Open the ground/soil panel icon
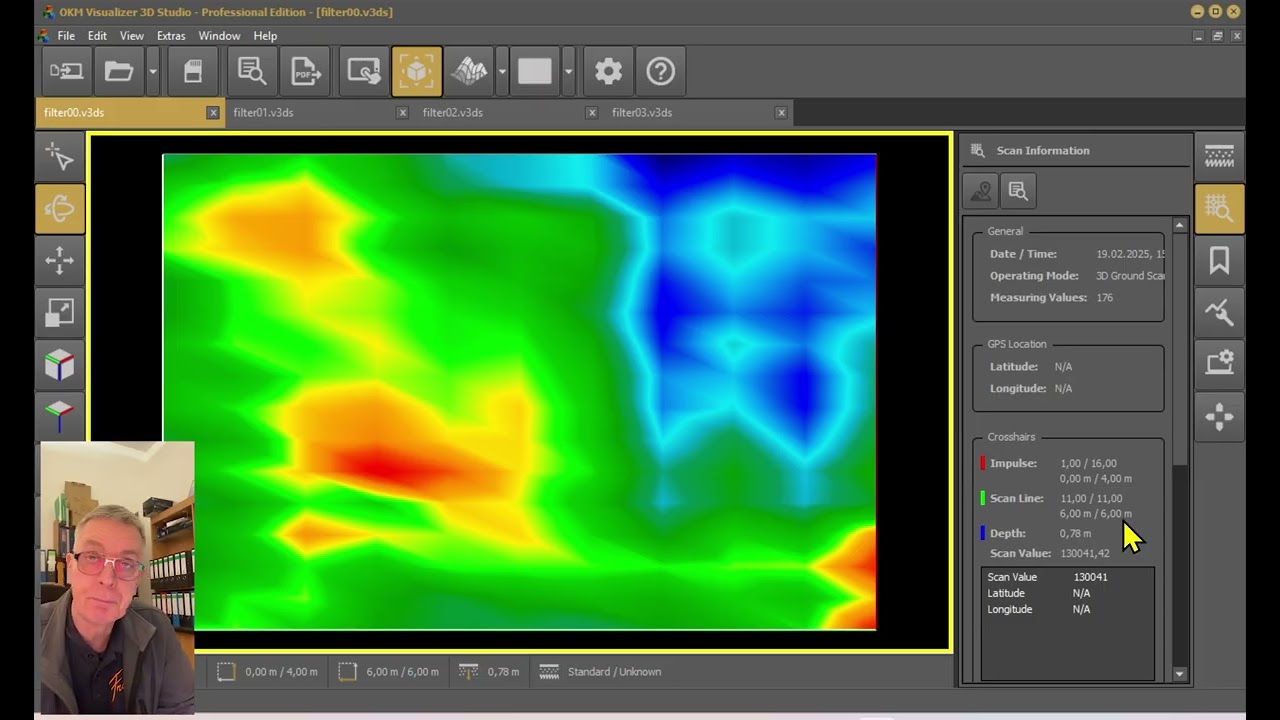 coord(1219,157)
